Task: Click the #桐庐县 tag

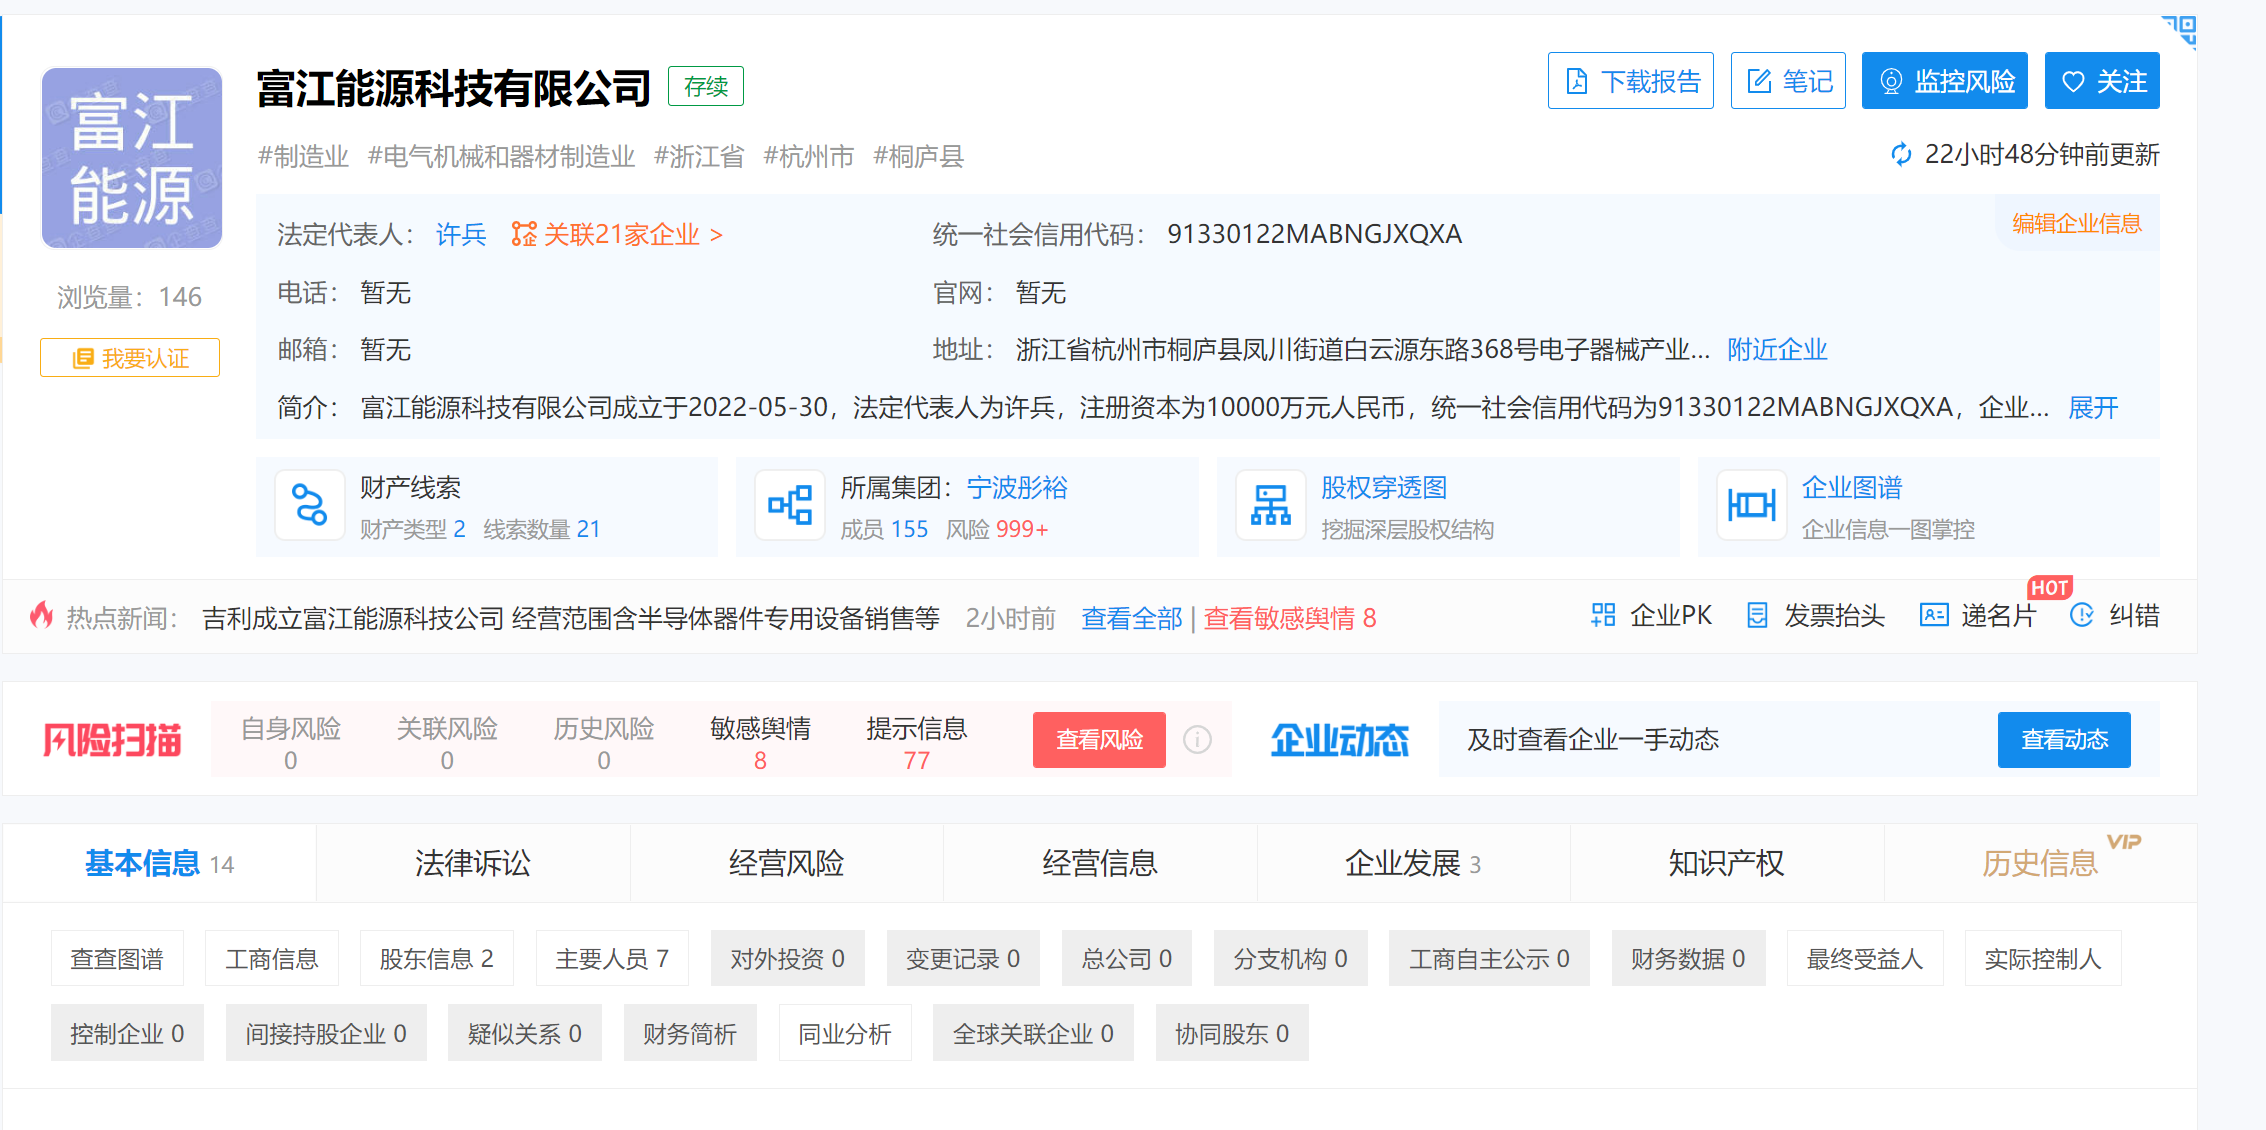Action: [919, 156]
